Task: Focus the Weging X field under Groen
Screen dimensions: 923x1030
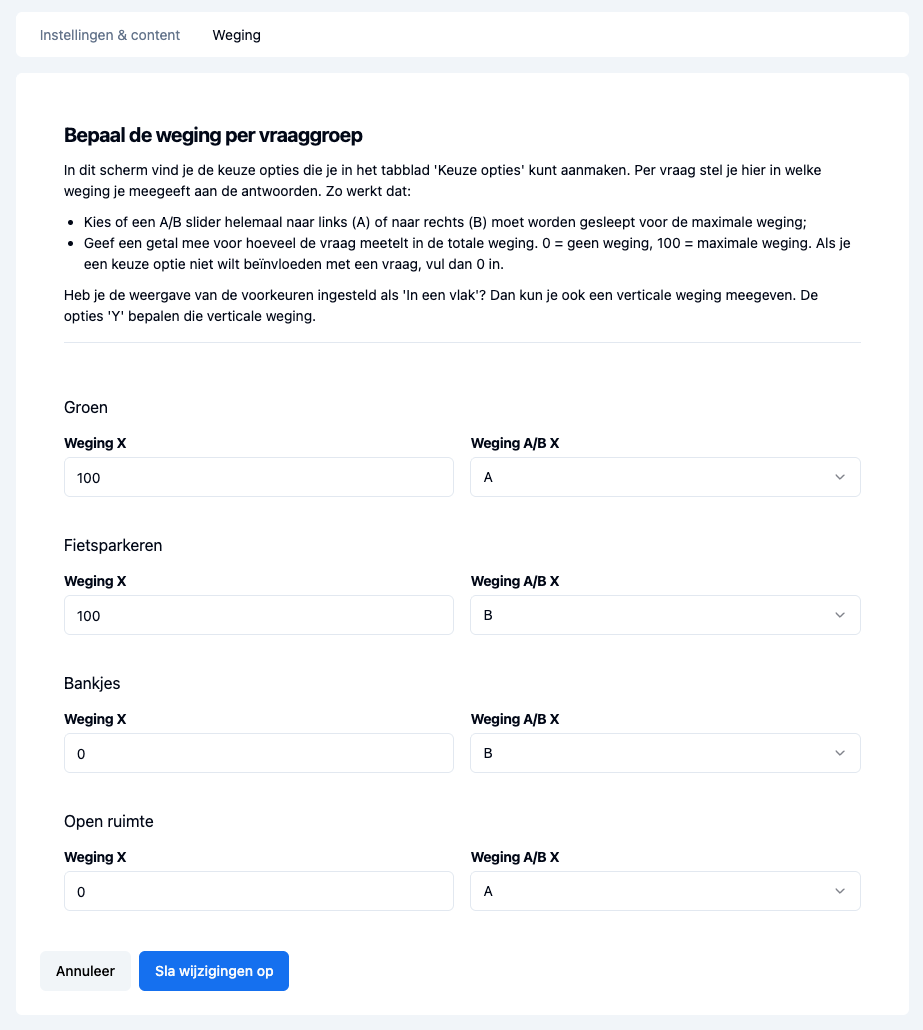Action: (x=259, y=478)
